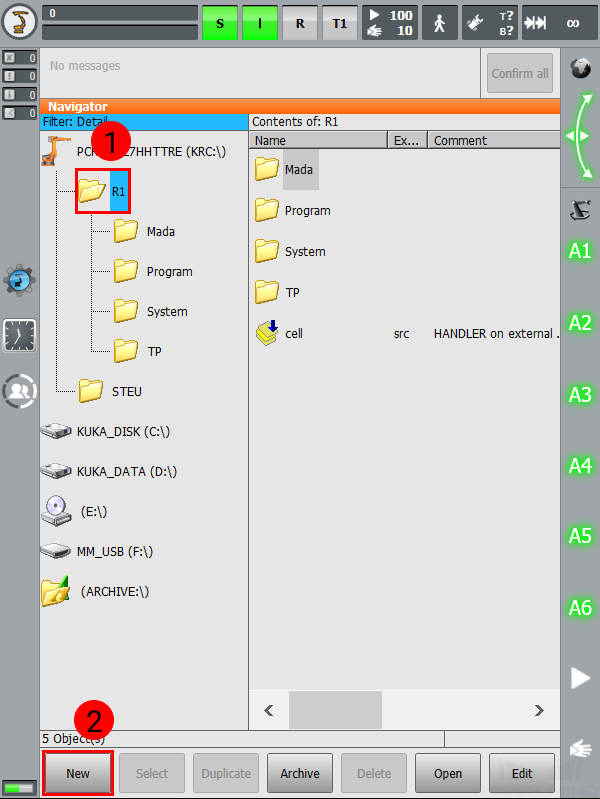The image size is (600, 799).
Task: Click the A1 axis jog key
Action: tap(580, 251)
